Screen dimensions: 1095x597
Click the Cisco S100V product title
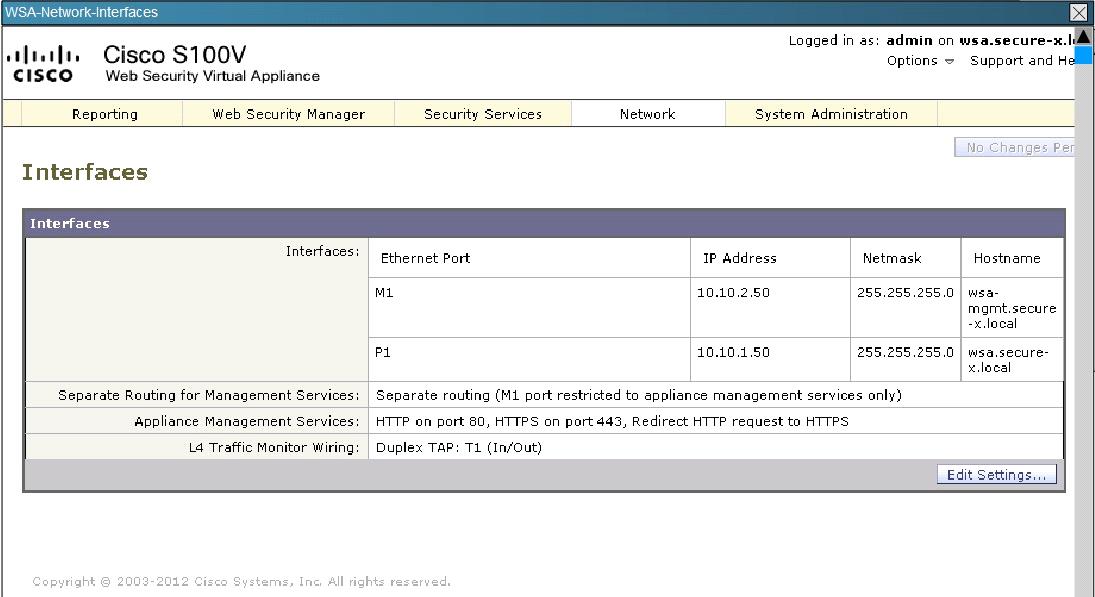[x=175, y=54]
